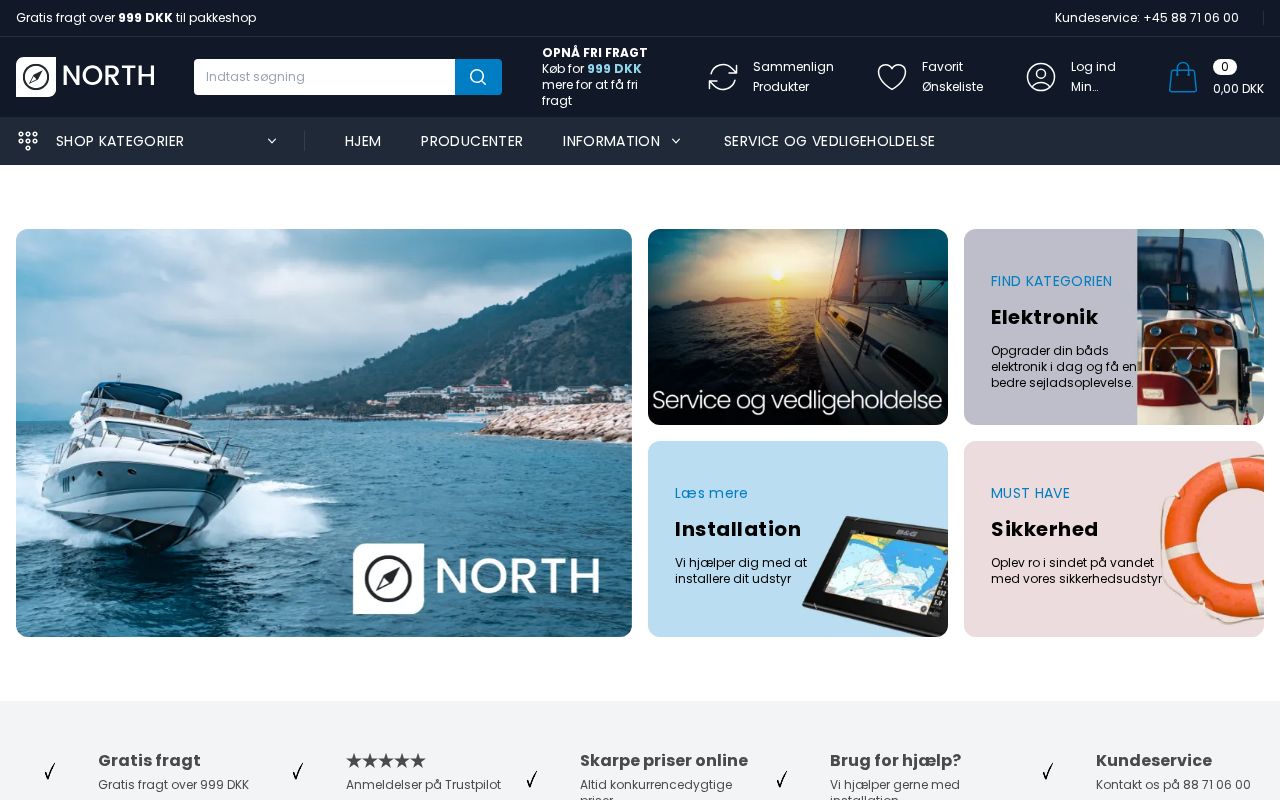The width and height of the screenshot is (1280, 800).
Task: Click the checkmark beside Skarpe priser online
Action: pos(532,779)
